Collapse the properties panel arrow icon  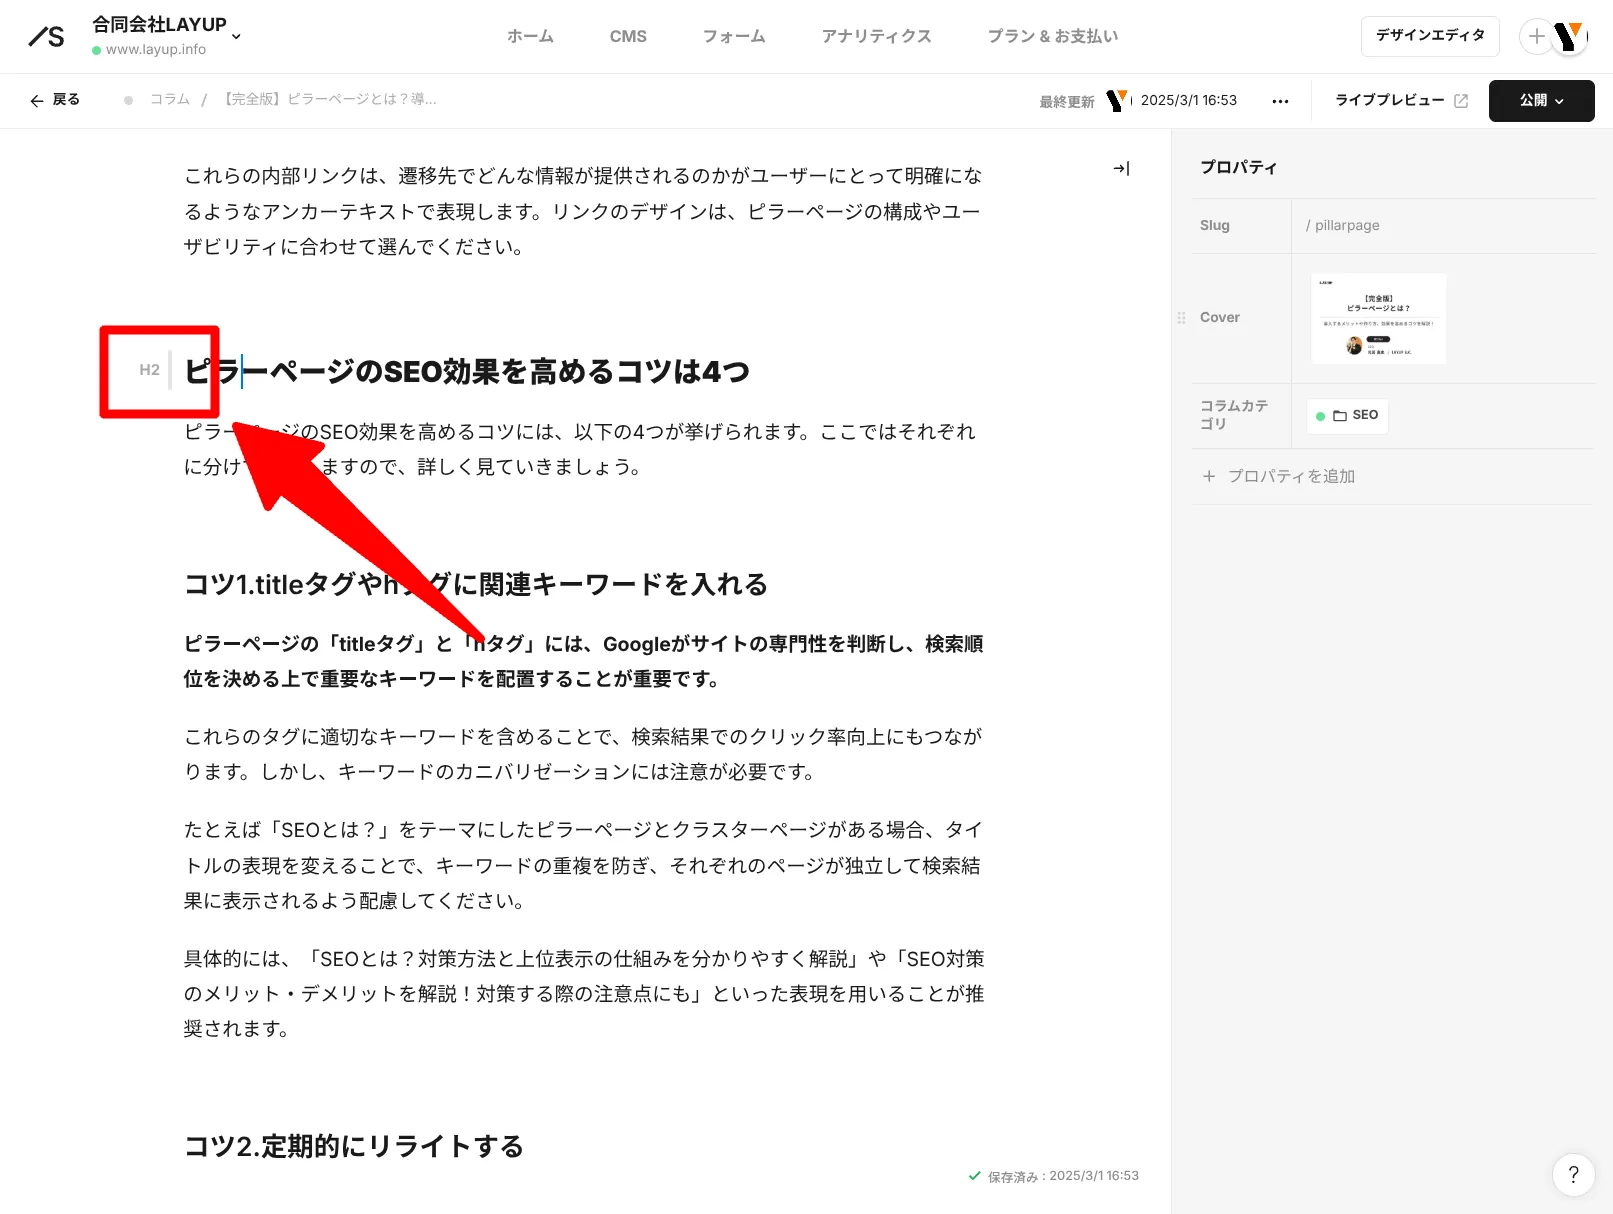coord(1121,169)
